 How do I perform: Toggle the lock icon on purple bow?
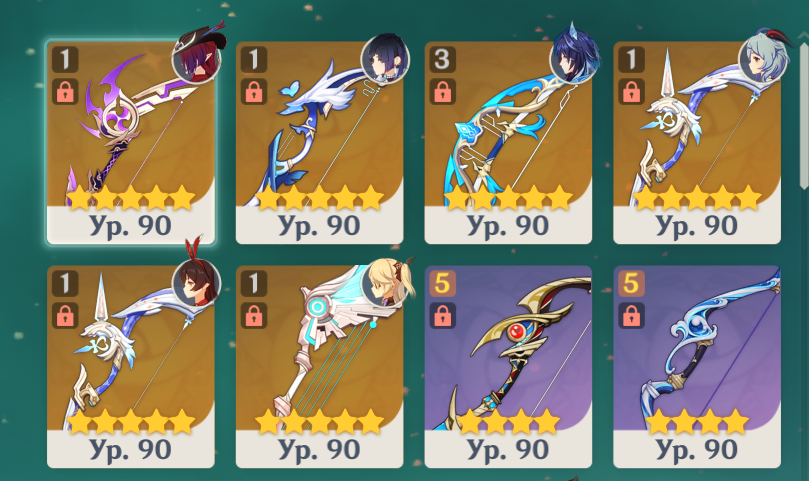coord(65,92)
